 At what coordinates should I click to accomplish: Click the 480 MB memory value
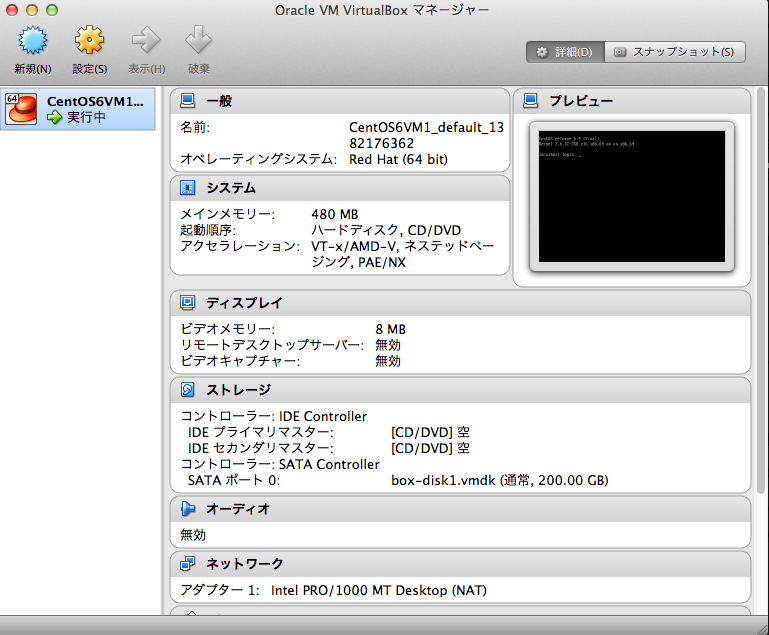click(334, 214)
